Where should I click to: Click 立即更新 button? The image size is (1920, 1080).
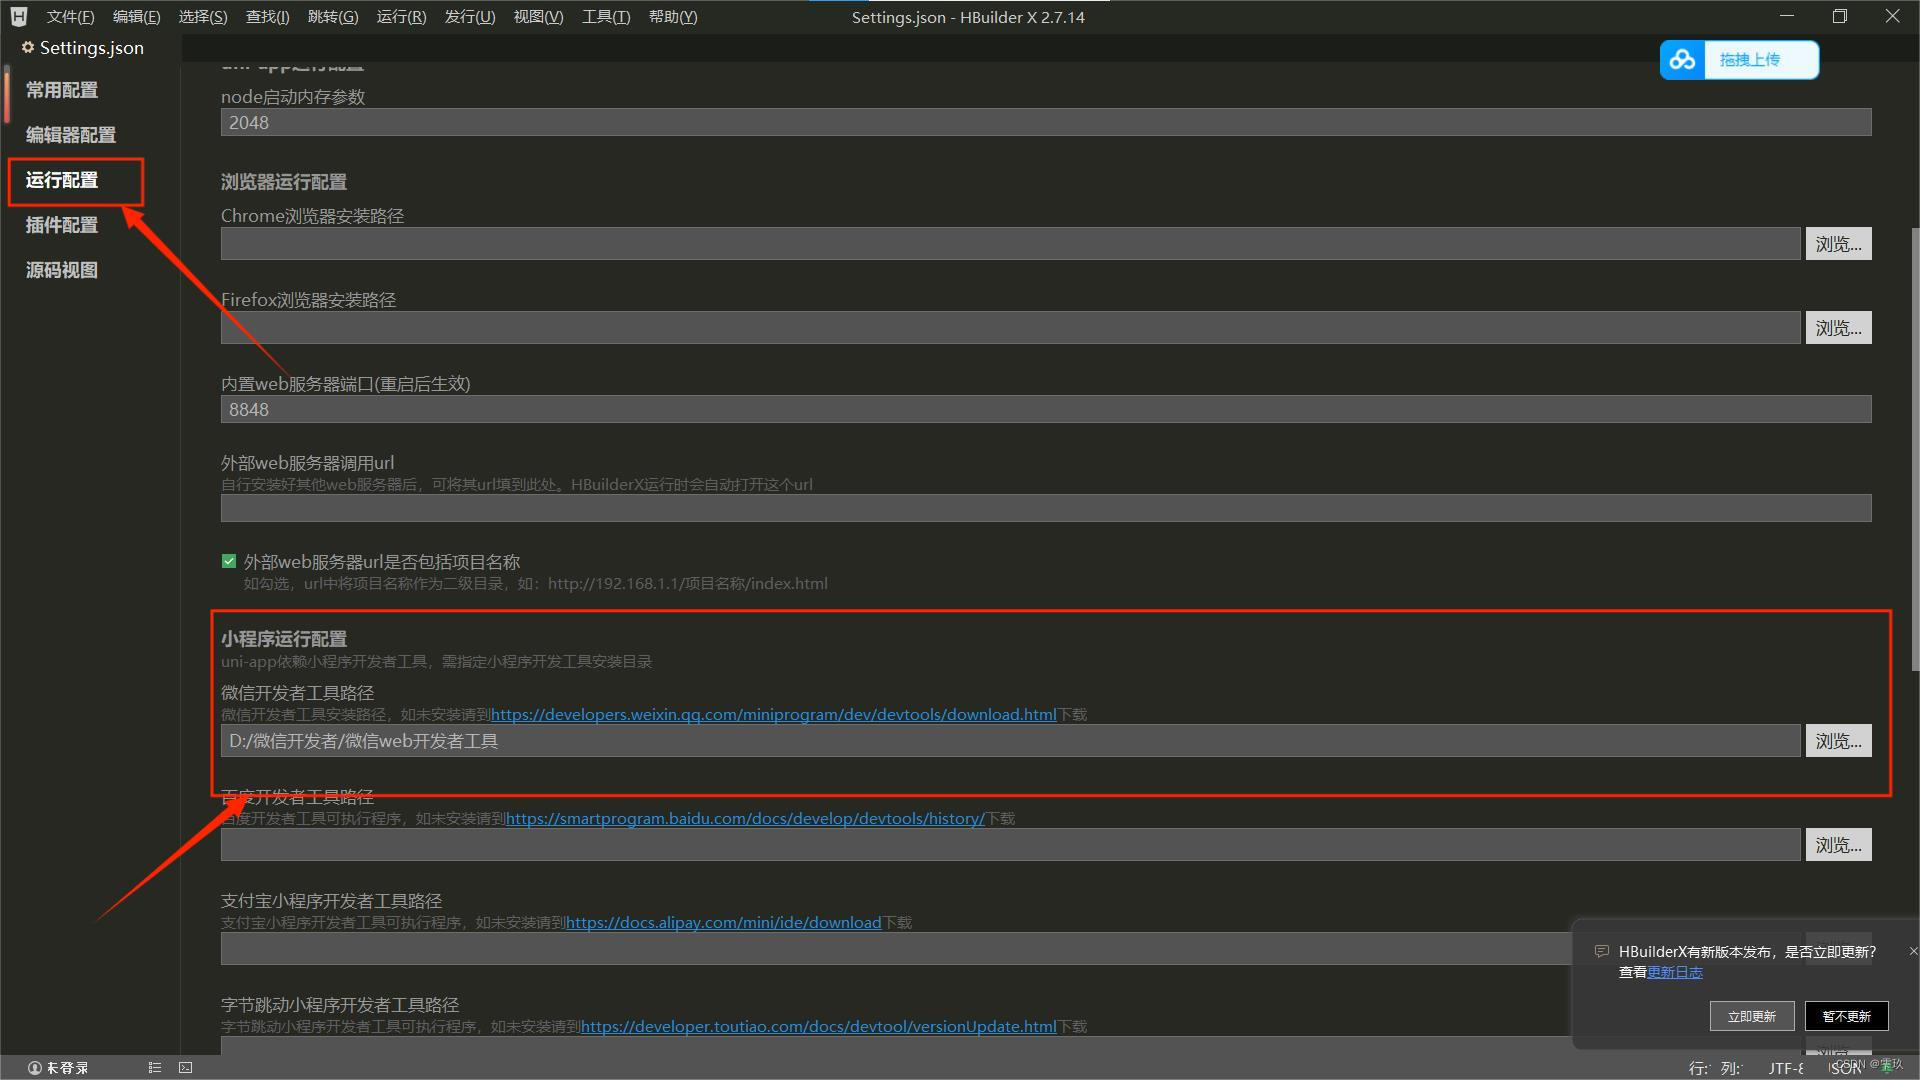point(1751,1016)
